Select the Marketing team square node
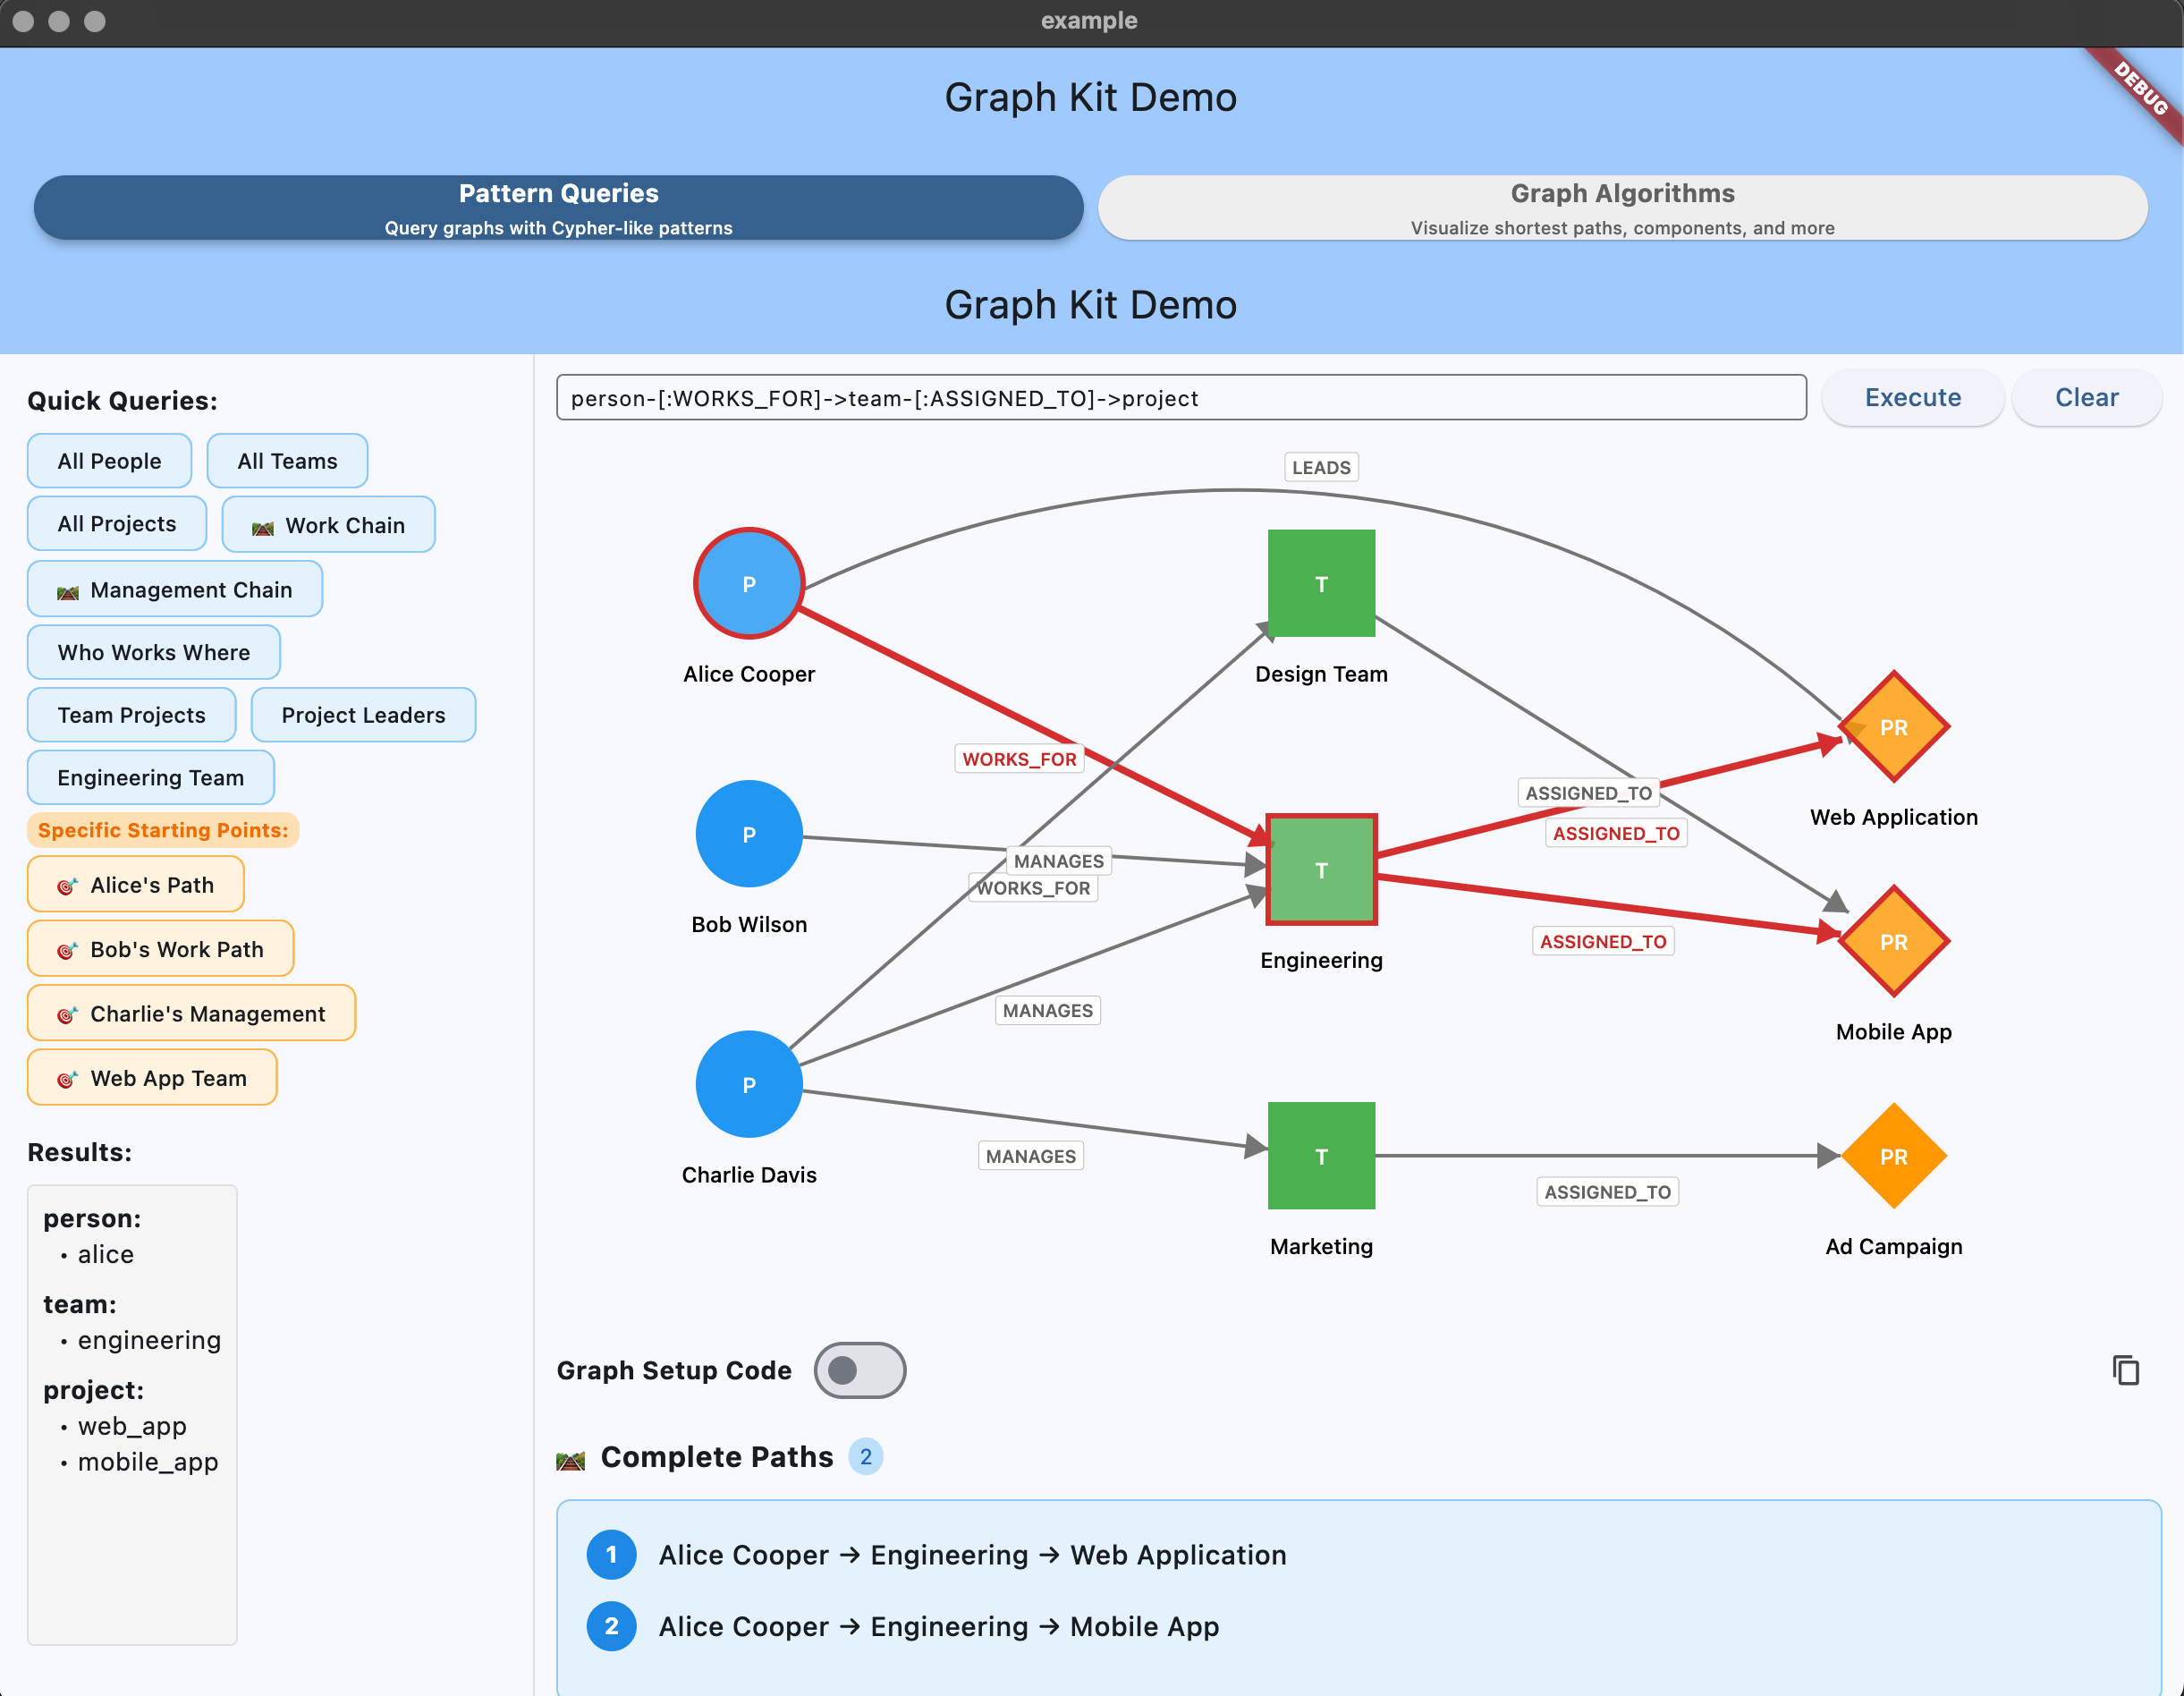Image resolution: width=2184 pixels, height=1696 pixels. pos(1321,1156)
